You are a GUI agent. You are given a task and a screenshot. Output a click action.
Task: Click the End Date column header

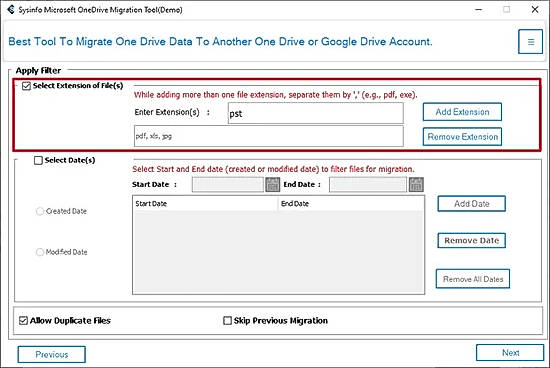click(x=351, y=204)
